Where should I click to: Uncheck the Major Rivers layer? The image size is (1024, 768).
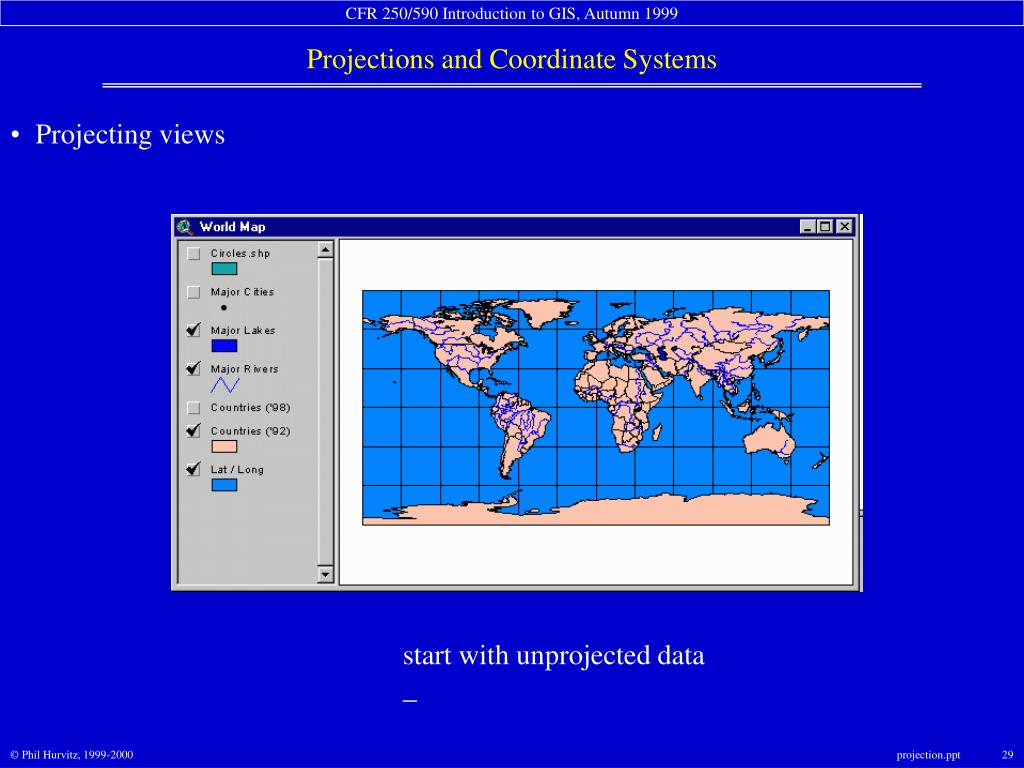[x=193, y=369]
